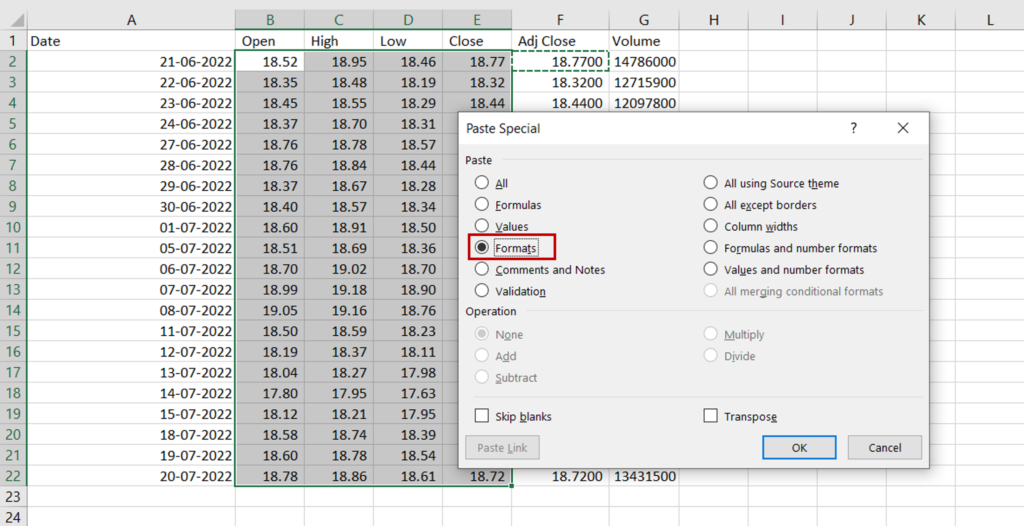The width and height of the screenshot is (1024, 526).
Task: Select column C header
Action: point(339,20)
